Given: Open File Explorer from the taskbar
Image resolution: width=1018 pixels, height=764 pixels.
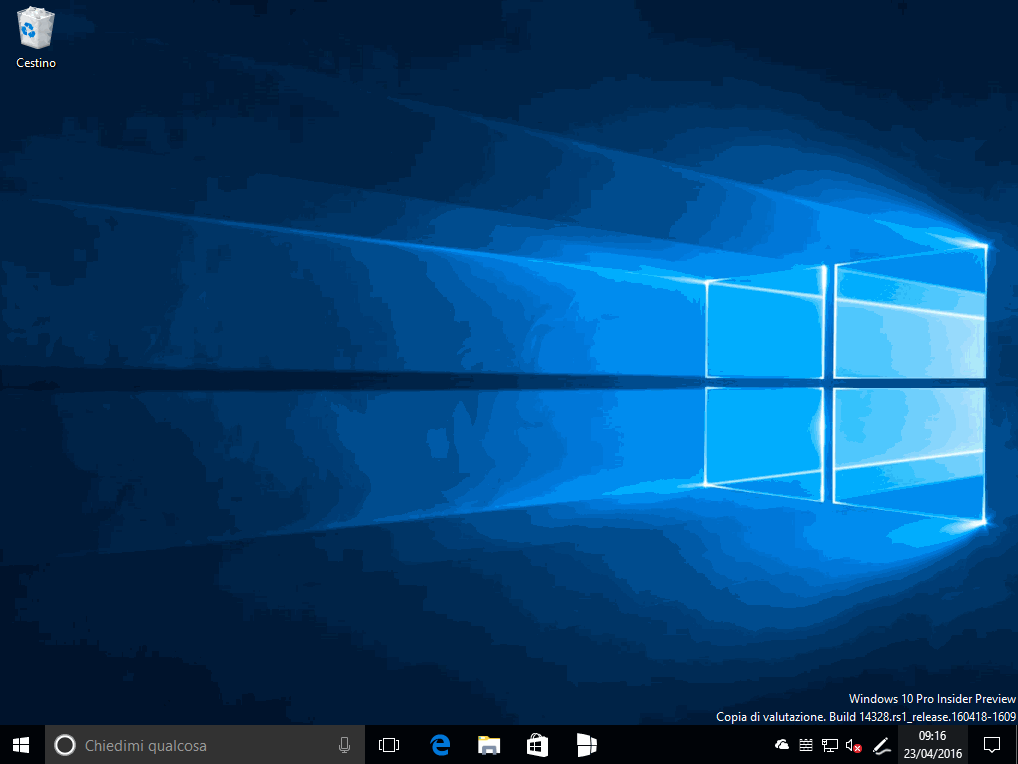Looking at the screenshot, I should tap(489, 745).
